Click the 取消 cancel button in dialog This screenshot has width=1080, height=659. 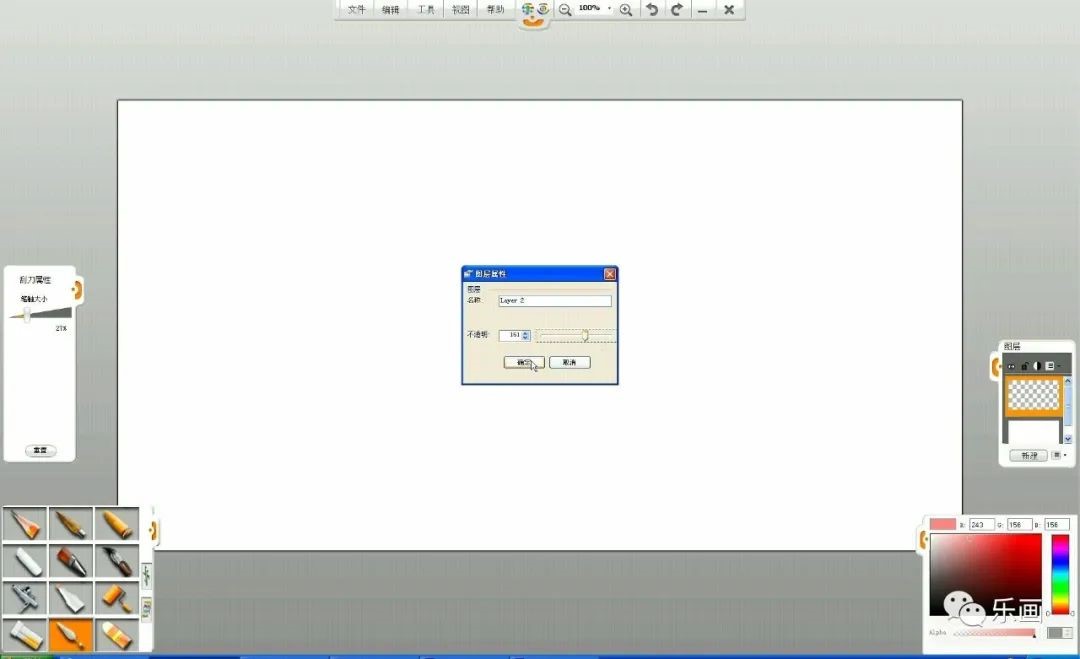(x=569, y=362)
